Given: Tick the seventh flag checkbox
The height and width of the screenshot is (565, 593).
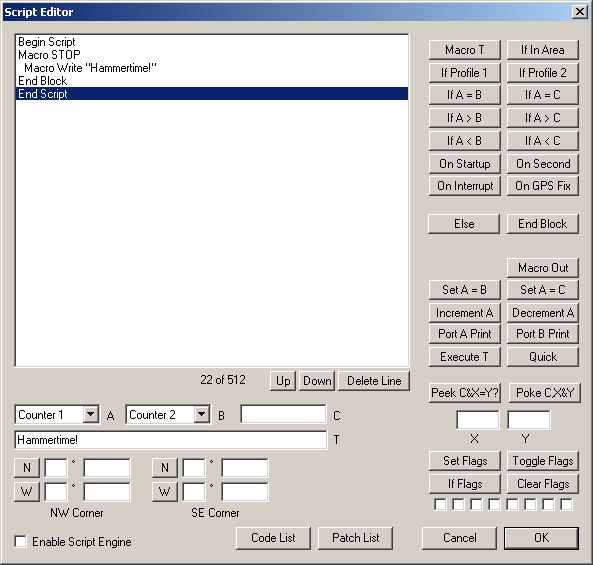Looking at the screenshot, I should click(548, 504).
